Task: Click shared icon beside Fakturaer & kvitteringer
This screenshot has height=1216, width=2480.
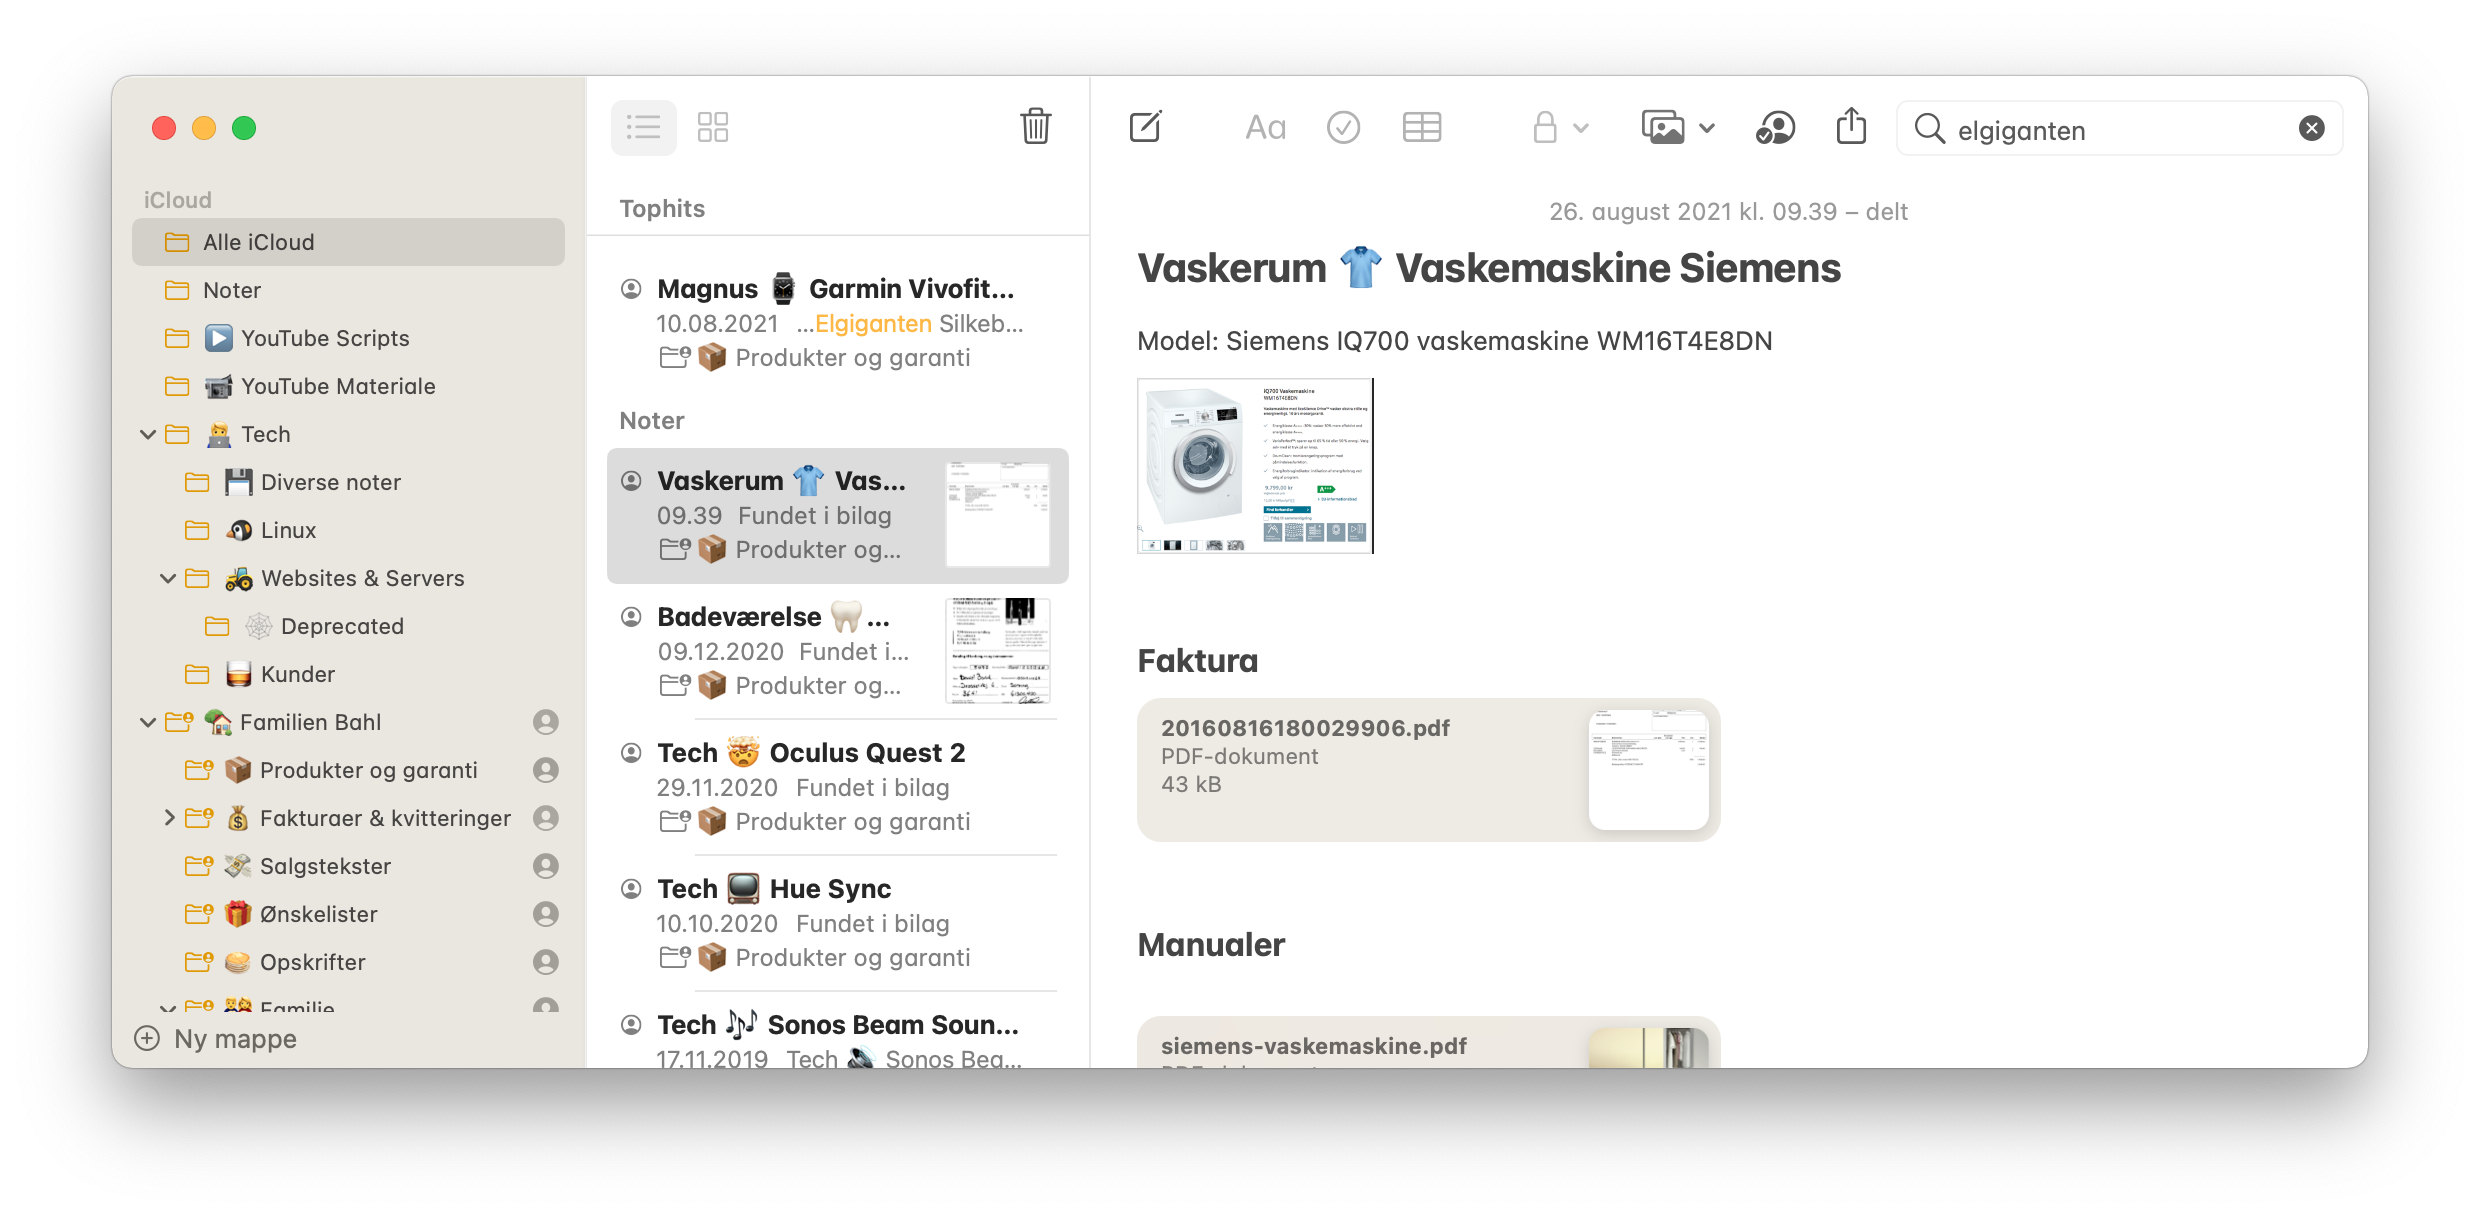Action: (x=545, y=818)
